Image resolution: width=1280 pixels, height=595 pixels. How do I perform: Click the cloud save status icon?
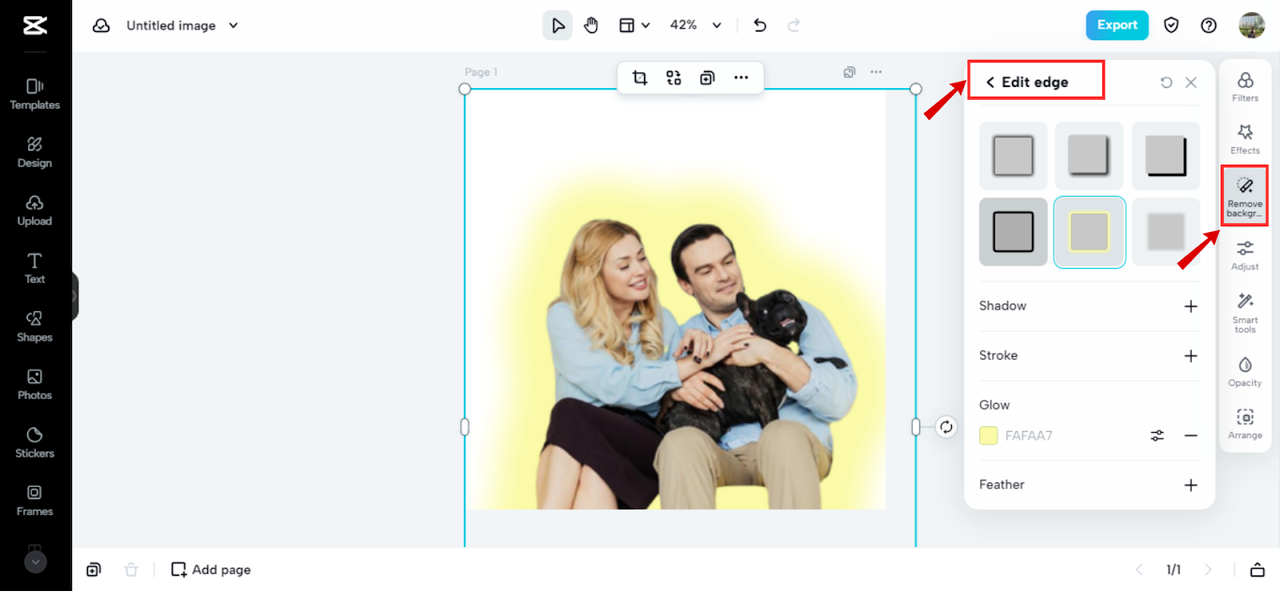point(101,26)
